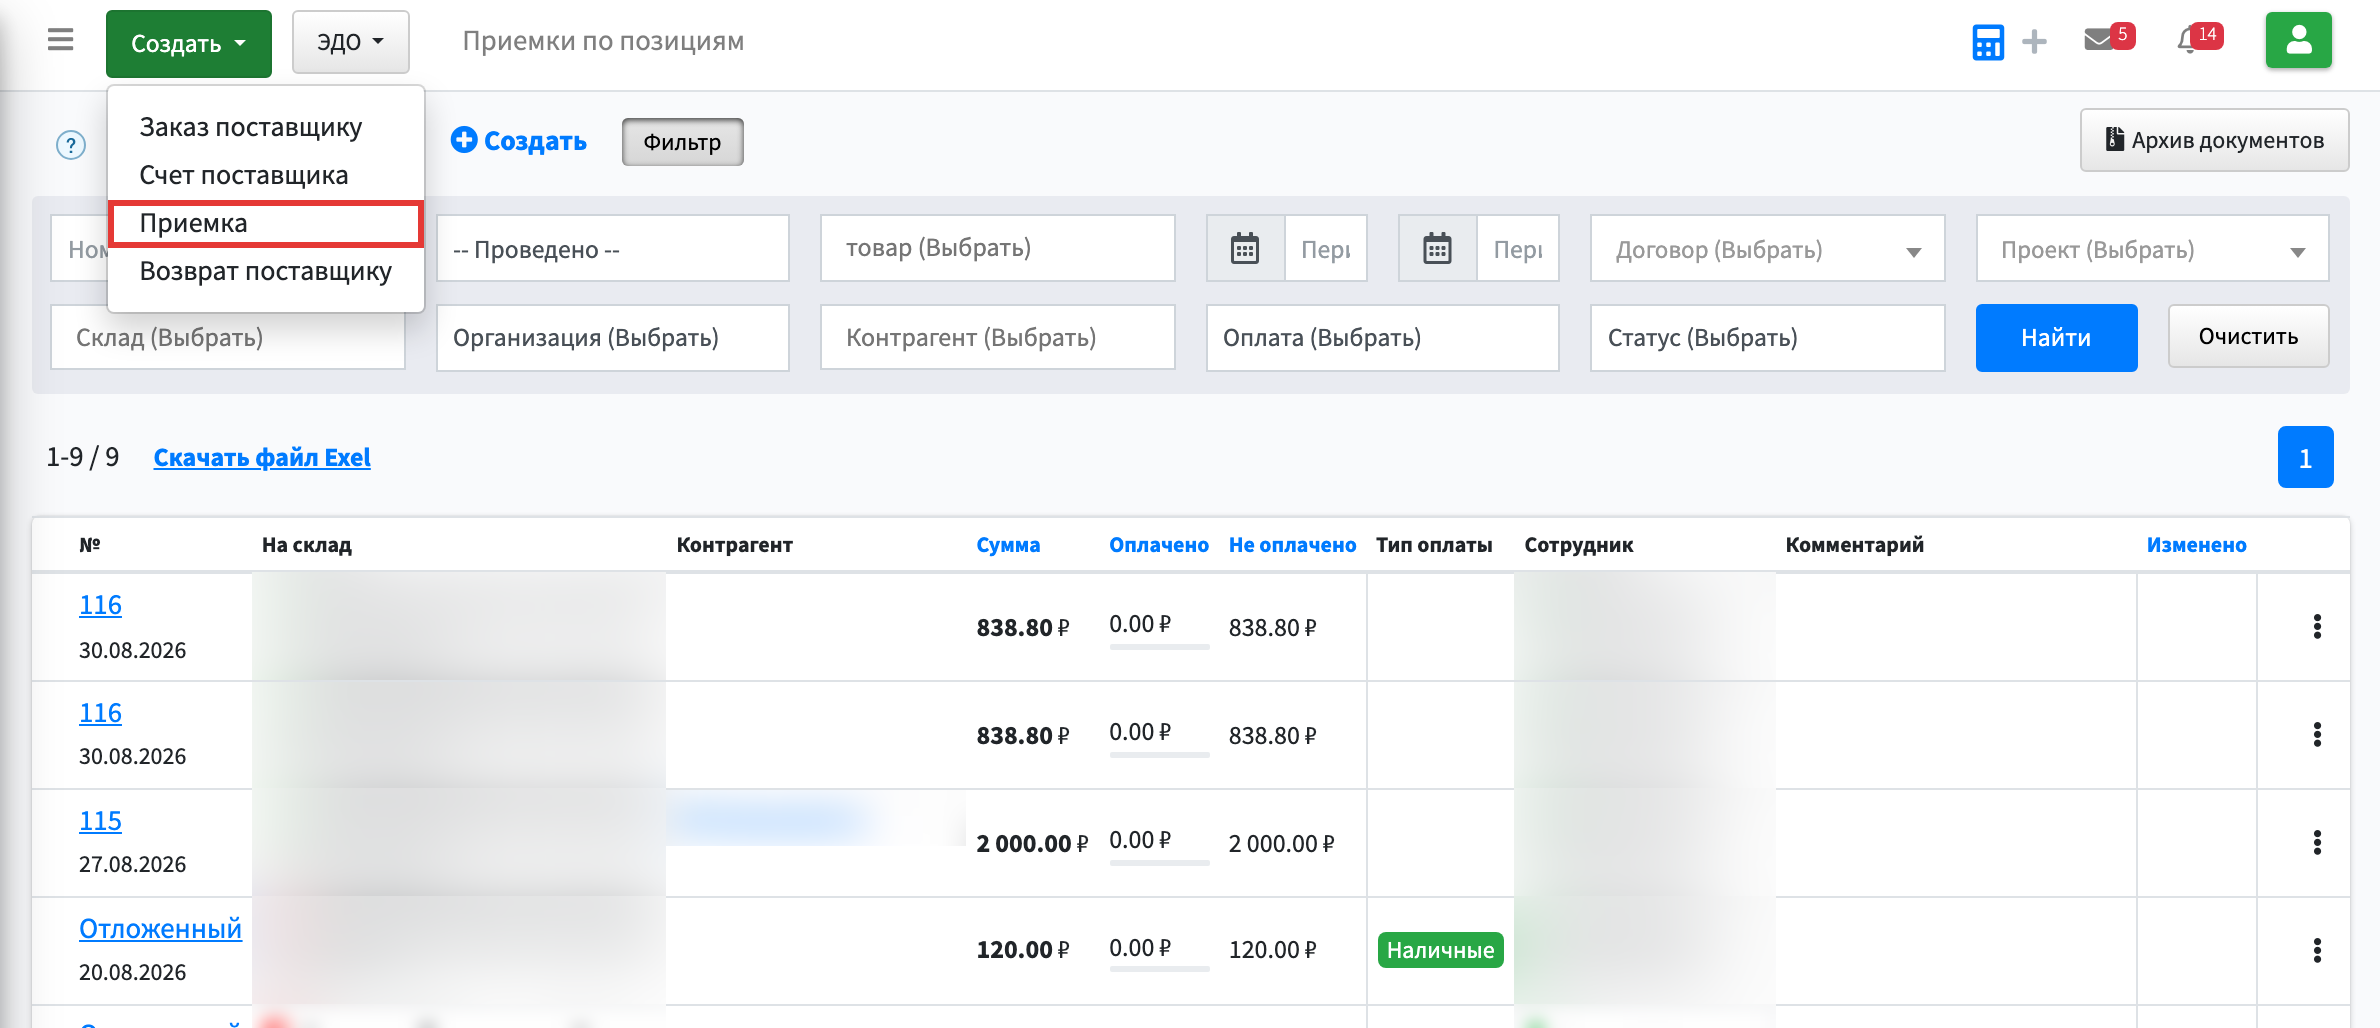Open the hamburger sidebar menu

pos(61,40)
